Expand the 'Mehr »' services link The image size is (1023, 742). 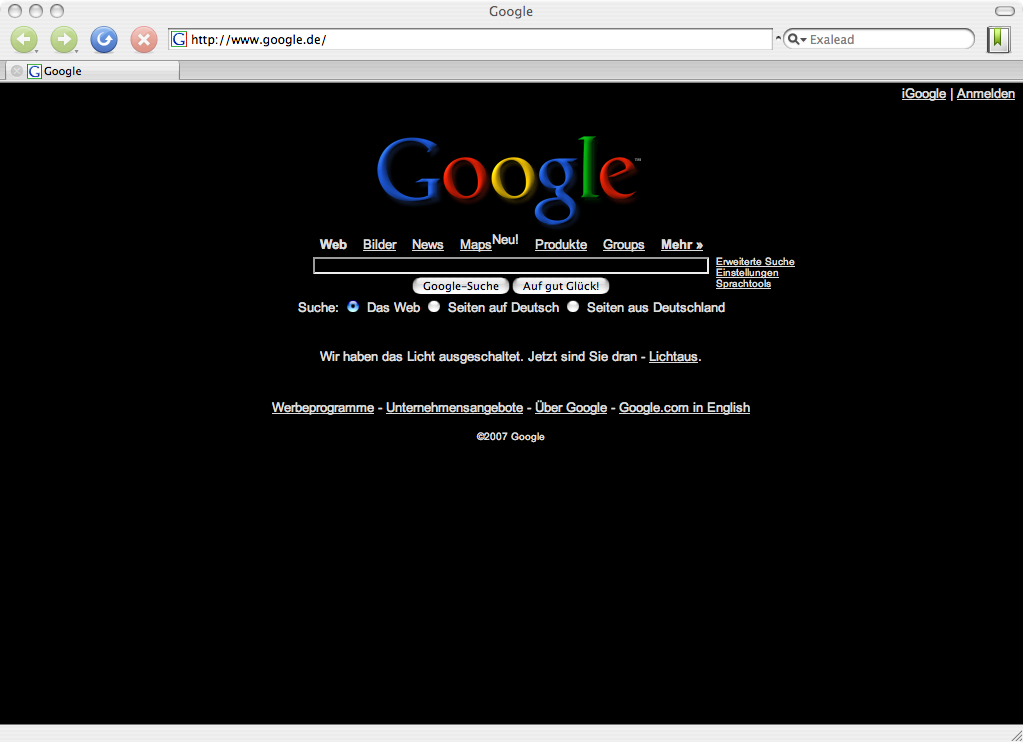(682, 245)
